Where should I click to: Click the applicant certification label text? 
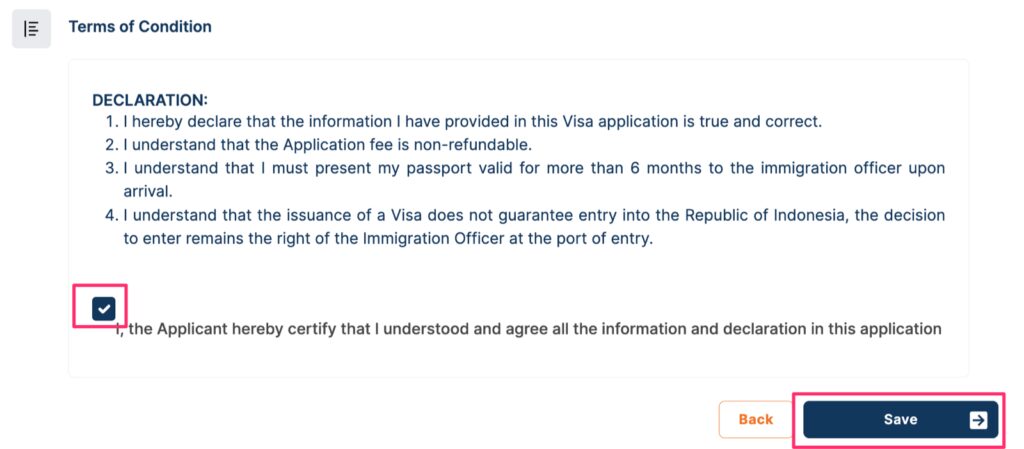click(528, 329)
